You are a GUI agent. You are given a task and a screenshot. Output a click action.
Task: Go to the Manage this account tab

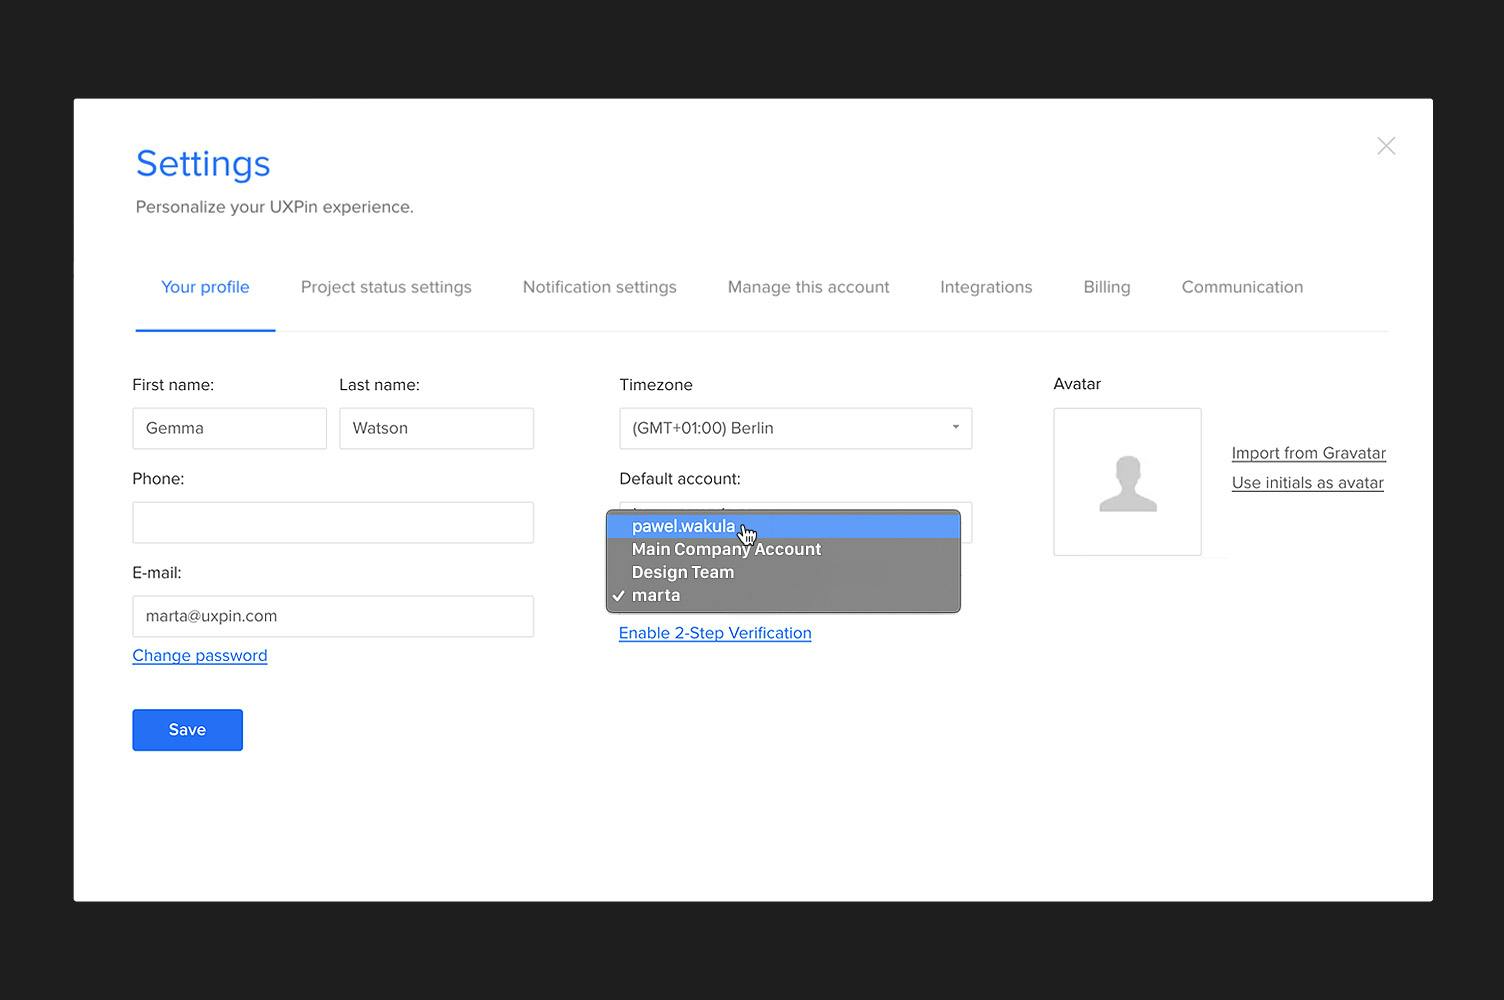808,287
